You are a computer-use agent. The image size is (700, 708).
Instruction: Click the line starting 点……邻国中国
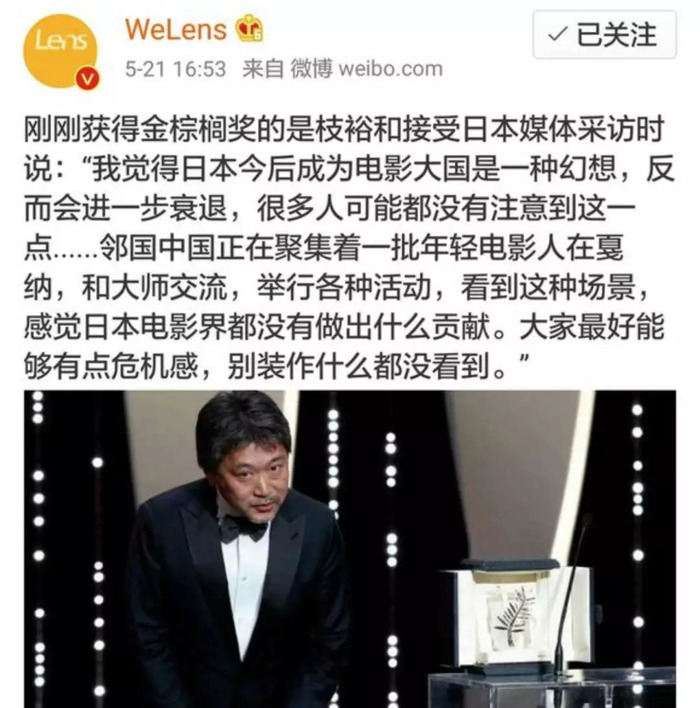[x=323, y=248]
